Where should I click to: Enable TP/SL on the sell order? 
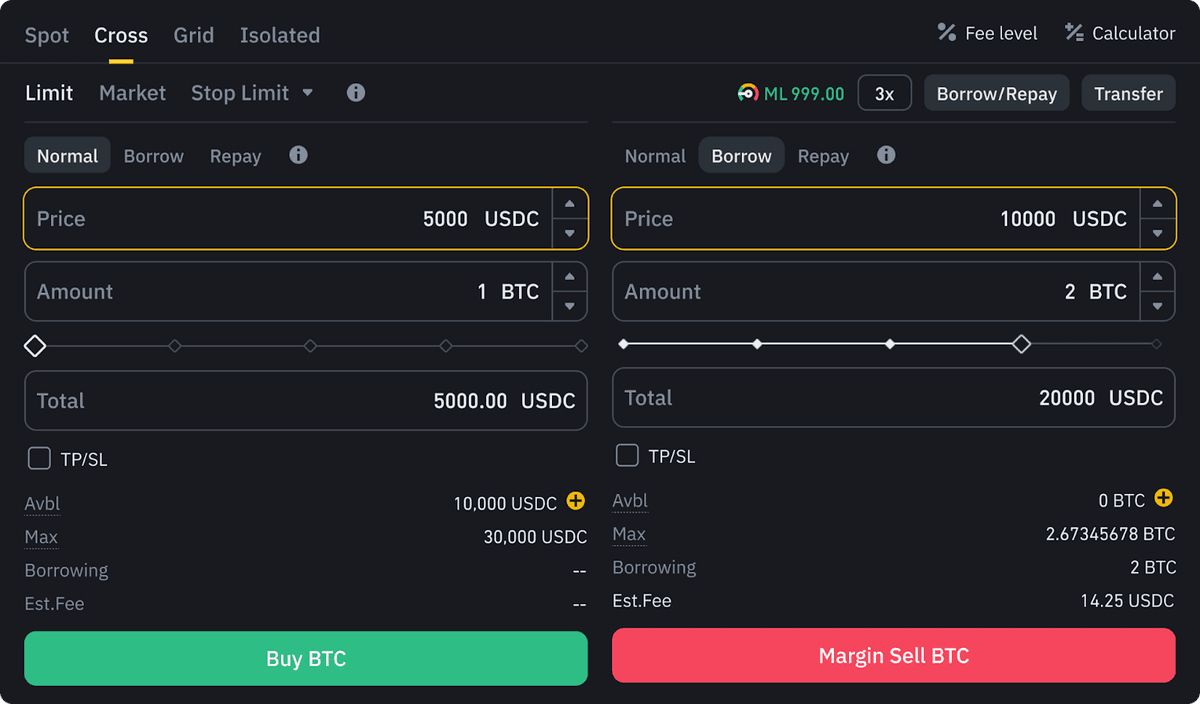[627, 455]
